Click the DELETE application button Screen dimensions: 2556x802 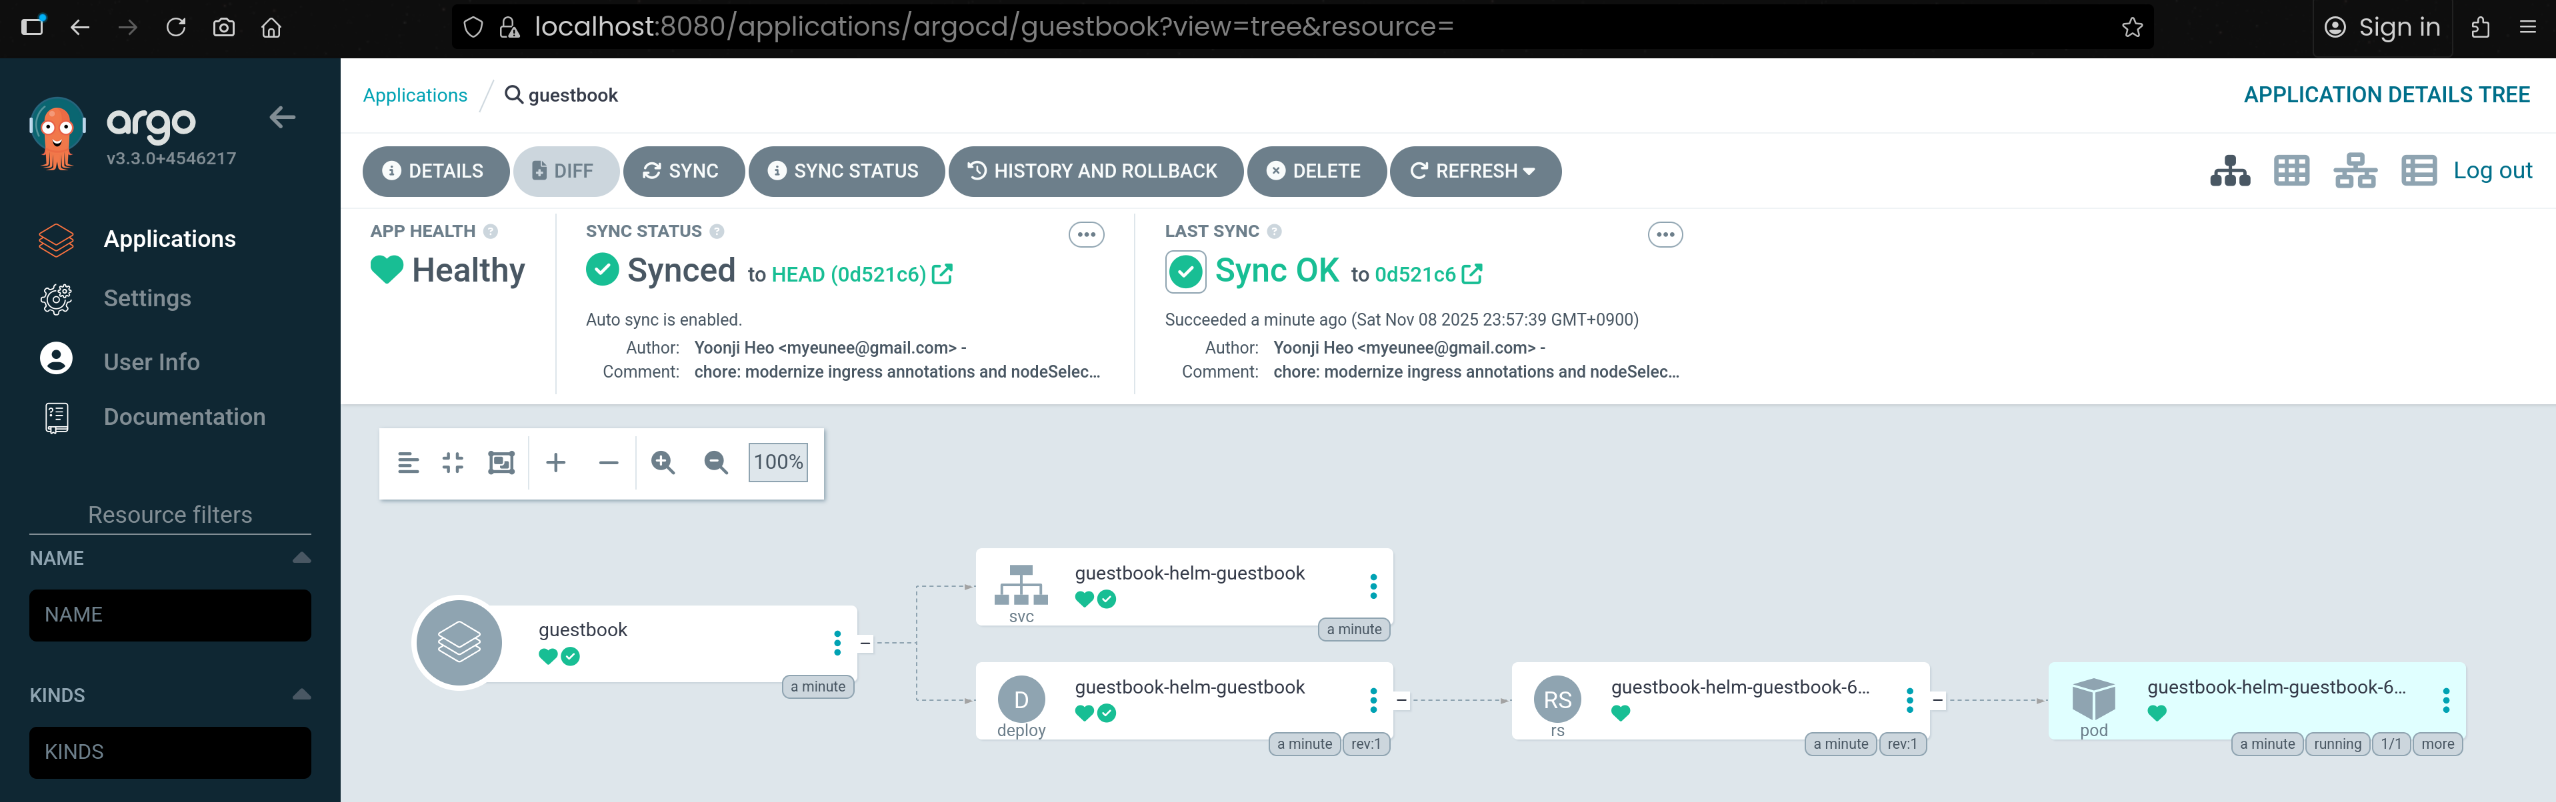point(1316,171)
